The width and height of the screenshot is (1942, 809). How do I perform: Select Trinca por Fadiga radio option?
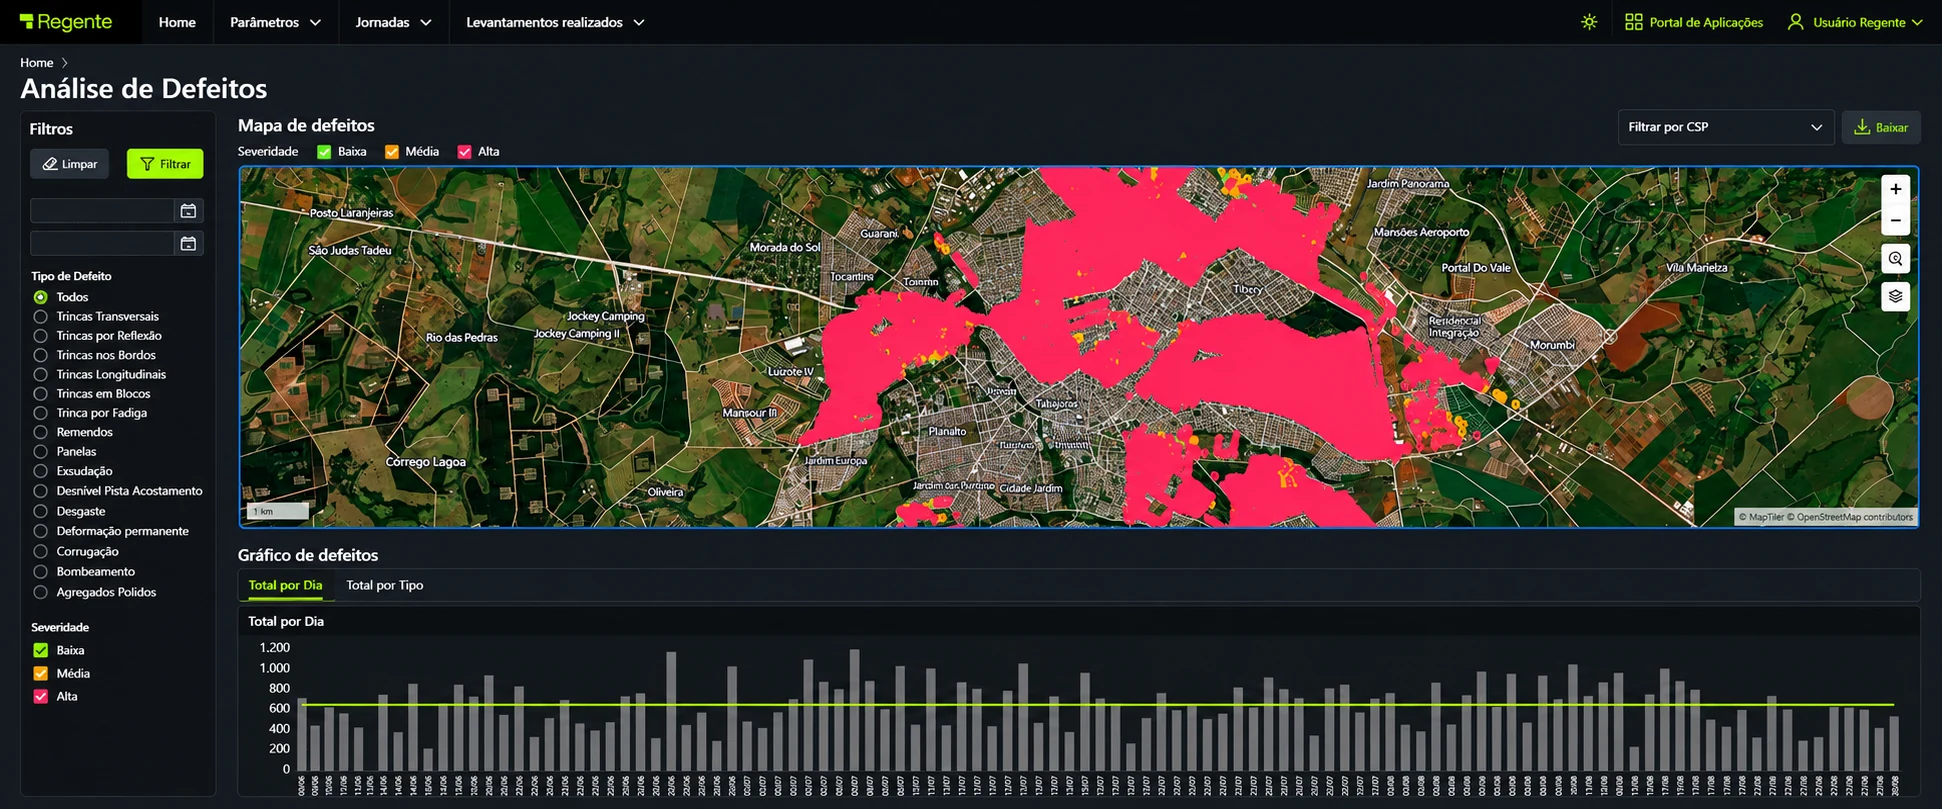(41, 413)
